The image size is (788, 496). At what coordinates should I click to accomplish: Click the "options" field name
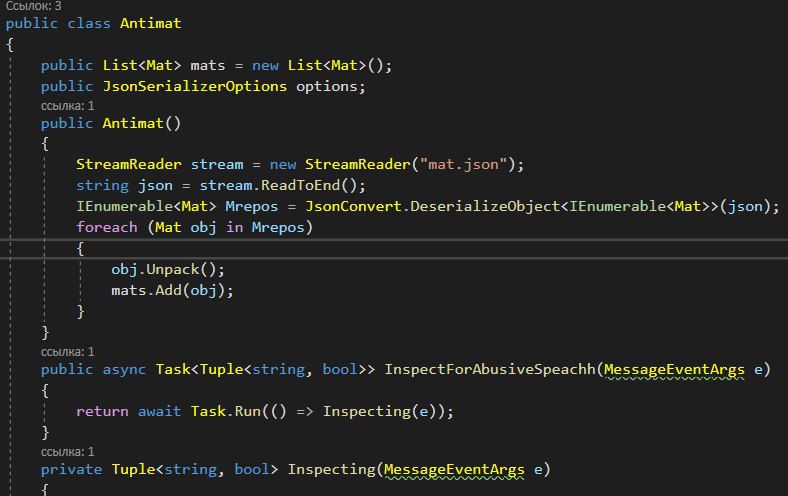click(x=326, y=86)
